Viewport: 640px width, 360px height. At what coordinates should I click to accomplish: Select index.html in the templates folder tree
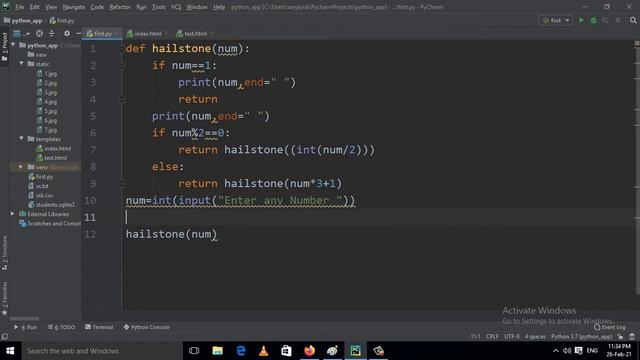[54, 149]
